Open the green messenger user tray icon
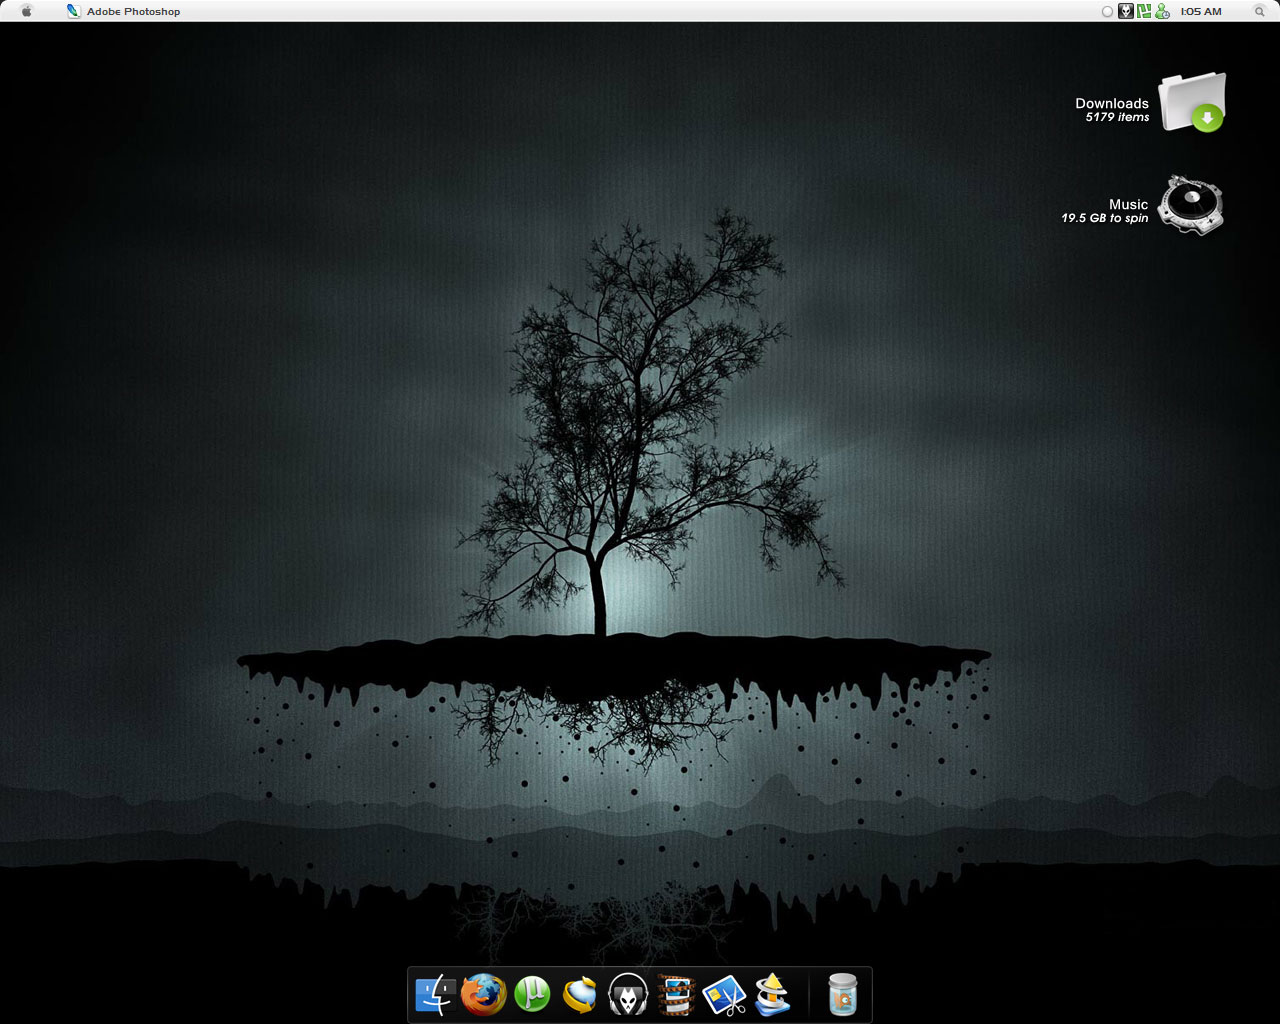This screenshot has height=1024, width=1280. 1161,11
